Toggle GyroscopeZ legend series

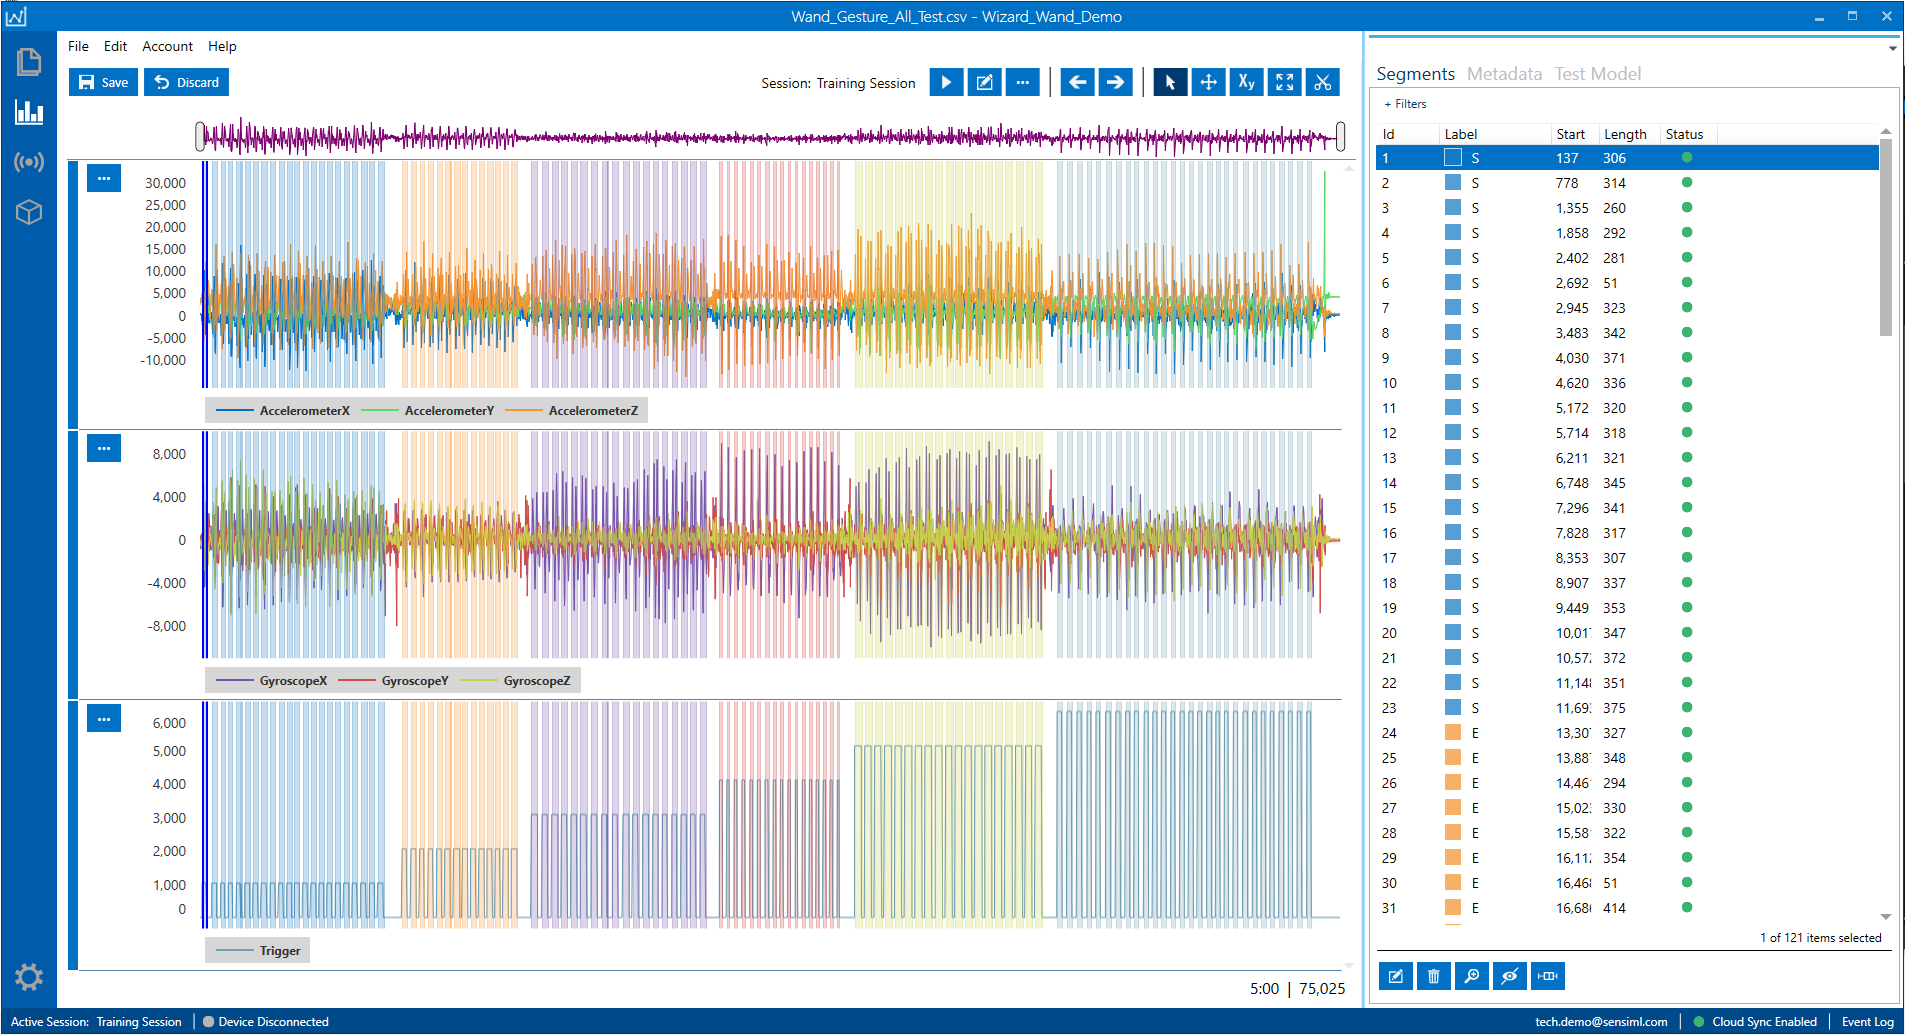tap(516, 680)
